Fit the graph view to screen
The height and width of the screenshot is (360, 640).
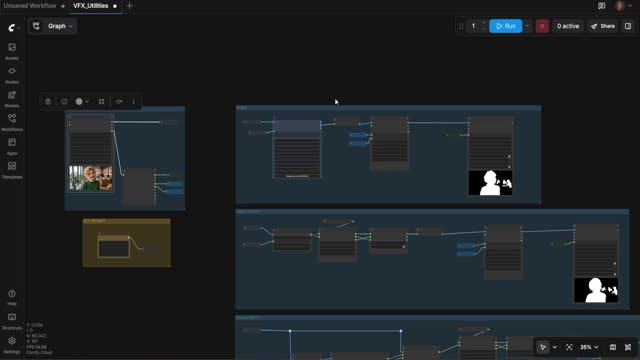pyautogui.click(x=569, y=347)
